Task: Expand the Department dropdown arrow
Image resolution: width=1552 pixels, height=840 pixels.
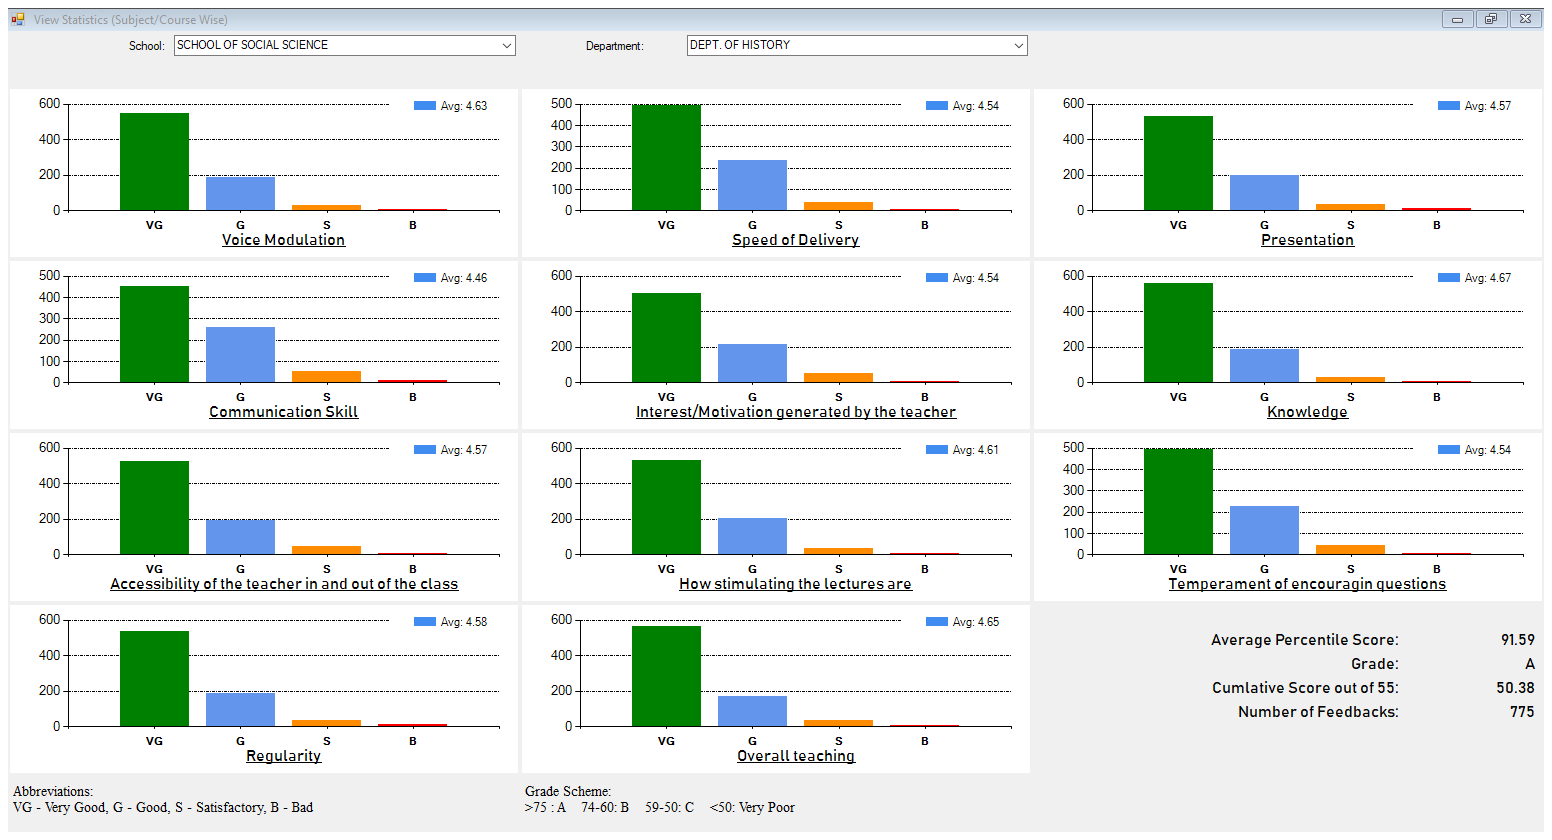Action: click(x=1018, y=46)
